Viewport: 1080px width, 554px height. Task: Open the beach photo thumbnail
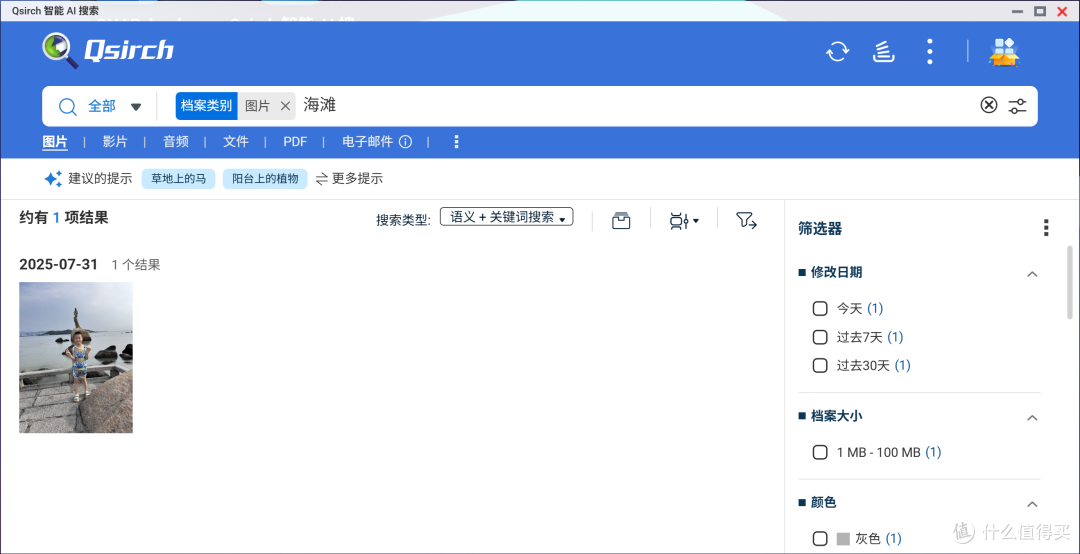point(76,357)
